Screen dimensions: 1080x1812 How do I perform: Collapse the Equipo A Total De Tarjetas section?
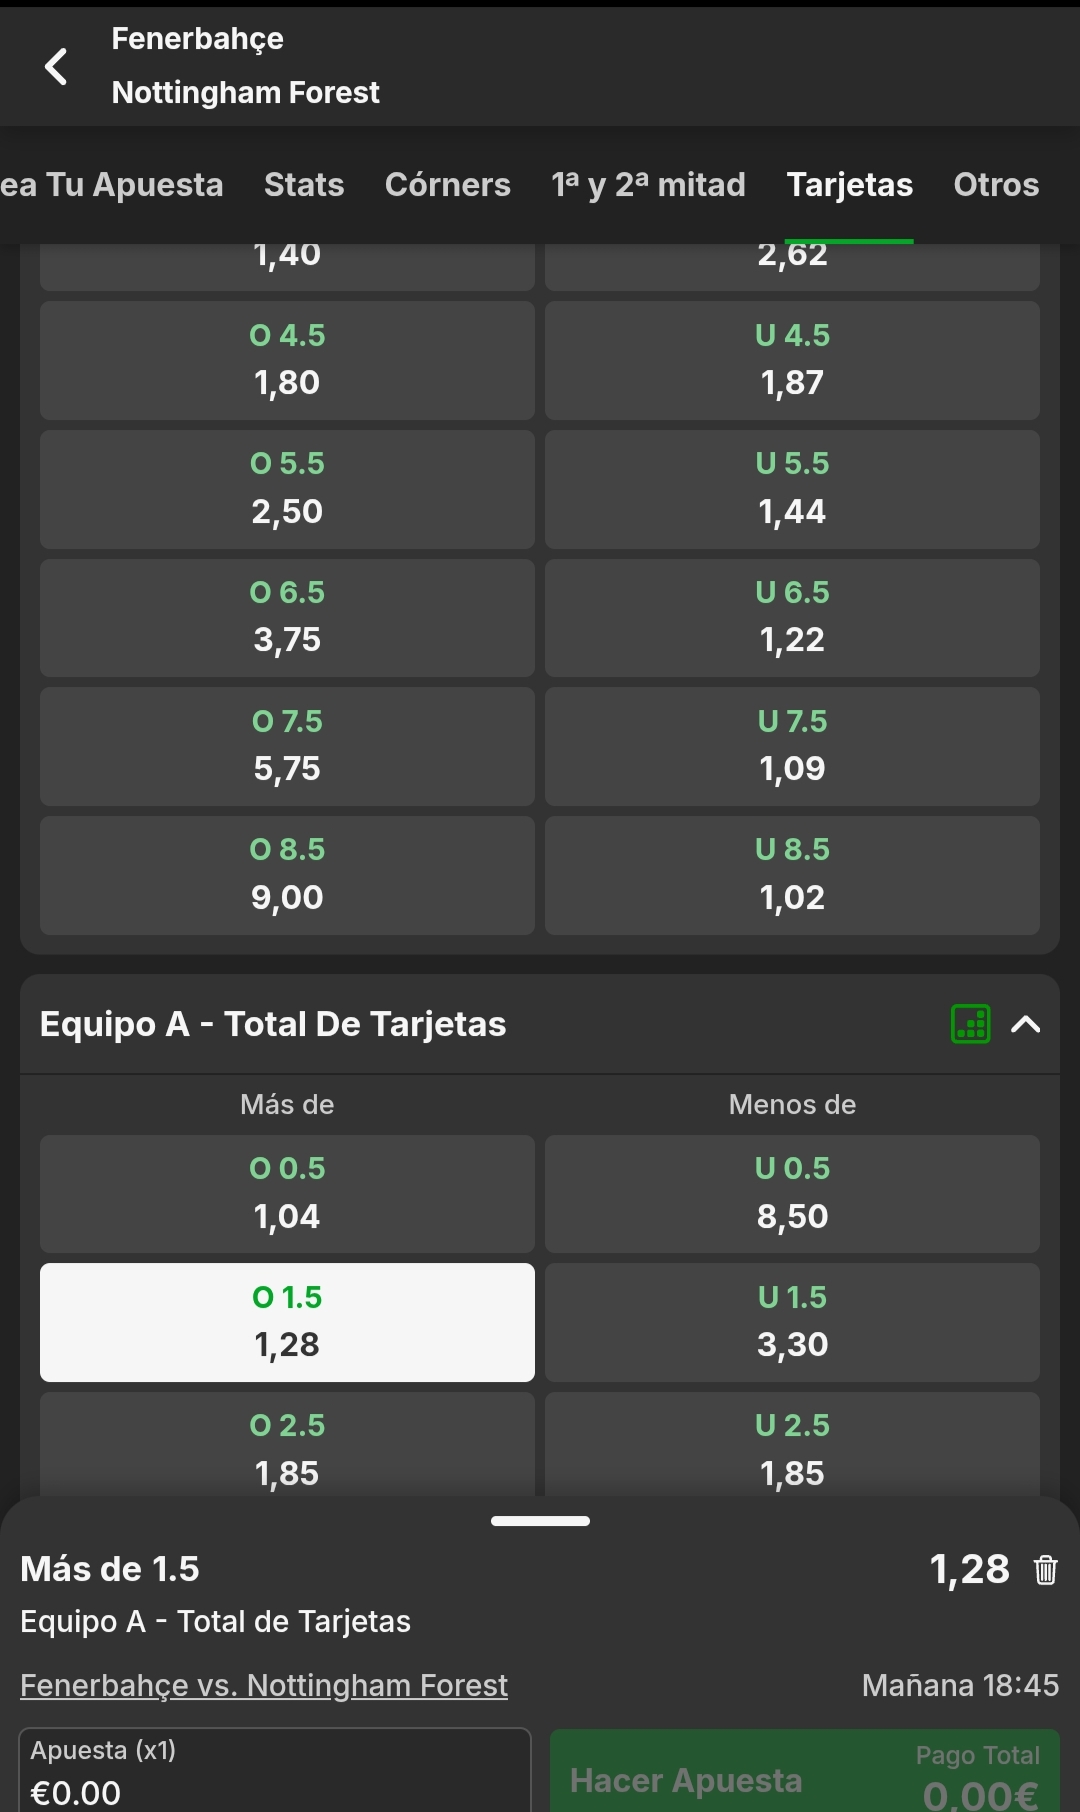point(1026,1024)
